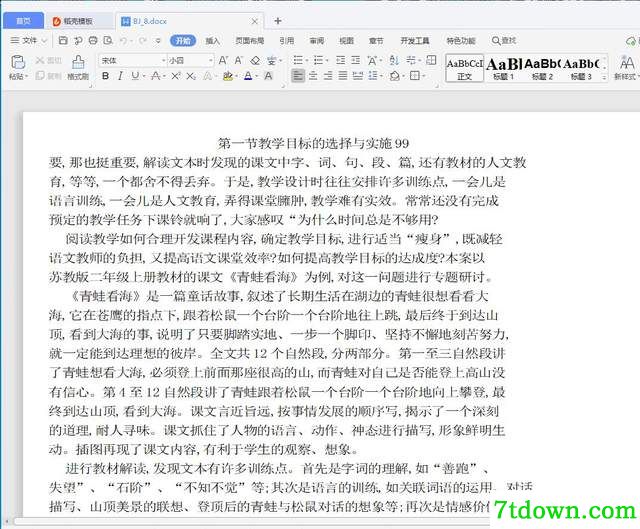Toggle Align Left paragraph alignment
The image size is (640, 529).
click(298, 76)
